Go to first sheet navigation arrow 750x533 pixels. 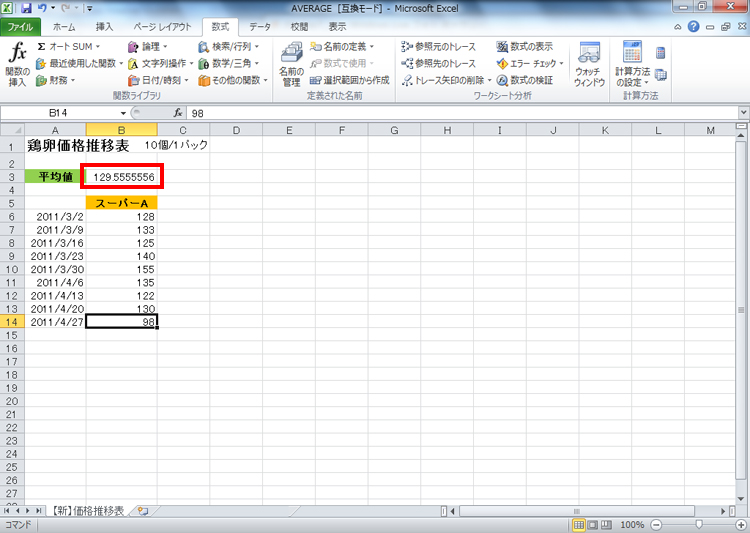click(6, 511)
